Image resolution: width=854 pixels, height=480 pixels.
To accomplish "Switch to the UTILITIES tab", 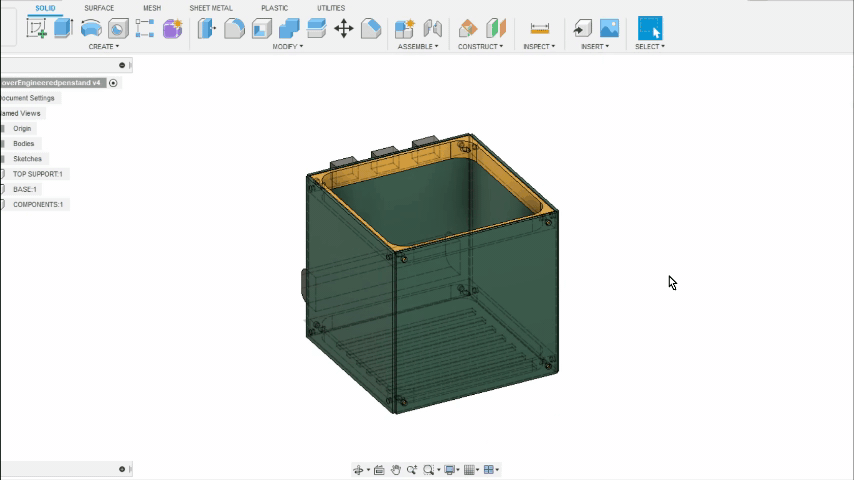I will tap(331, 8).
